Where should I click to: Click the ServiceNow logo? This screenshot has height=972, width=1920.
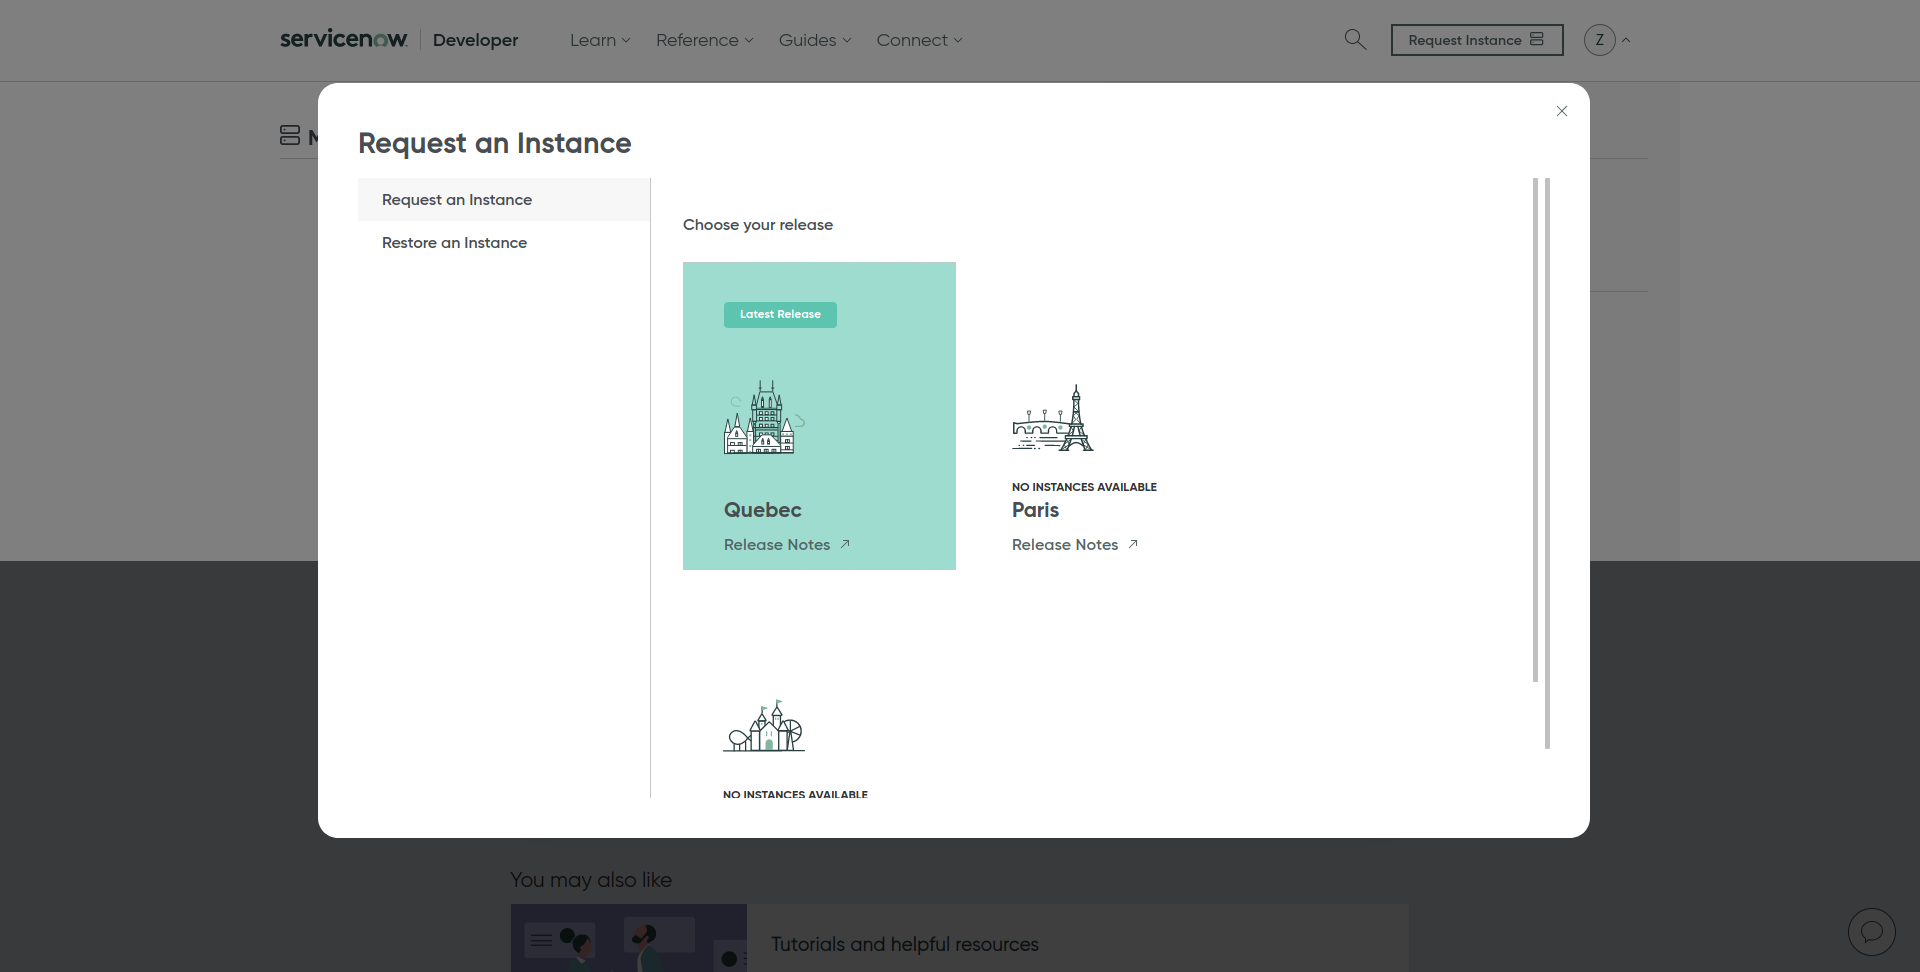coord(344,40)
